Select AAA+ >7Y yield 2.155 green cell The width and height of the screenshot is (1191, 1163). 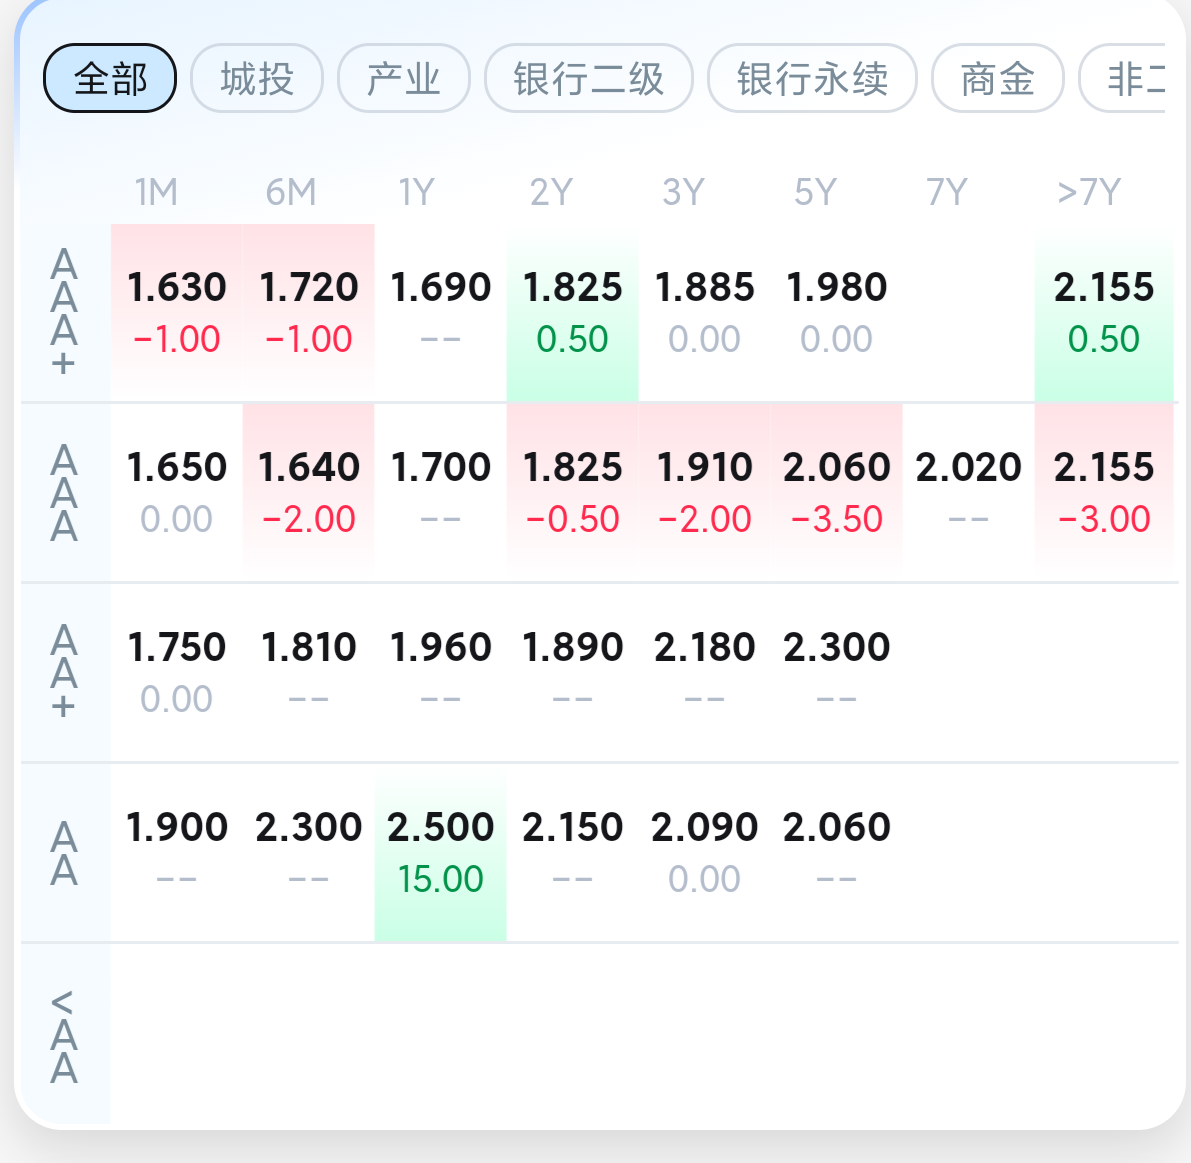[x=1103, y=310]
